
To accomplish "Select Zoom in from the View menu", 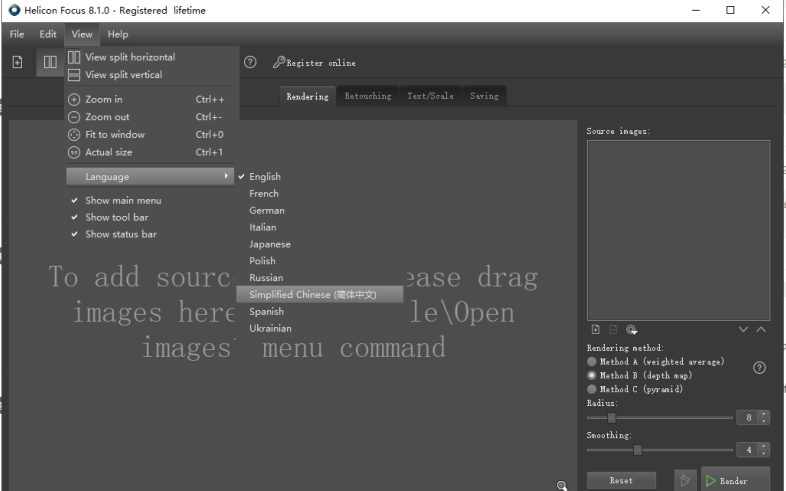I will [150, 99].
